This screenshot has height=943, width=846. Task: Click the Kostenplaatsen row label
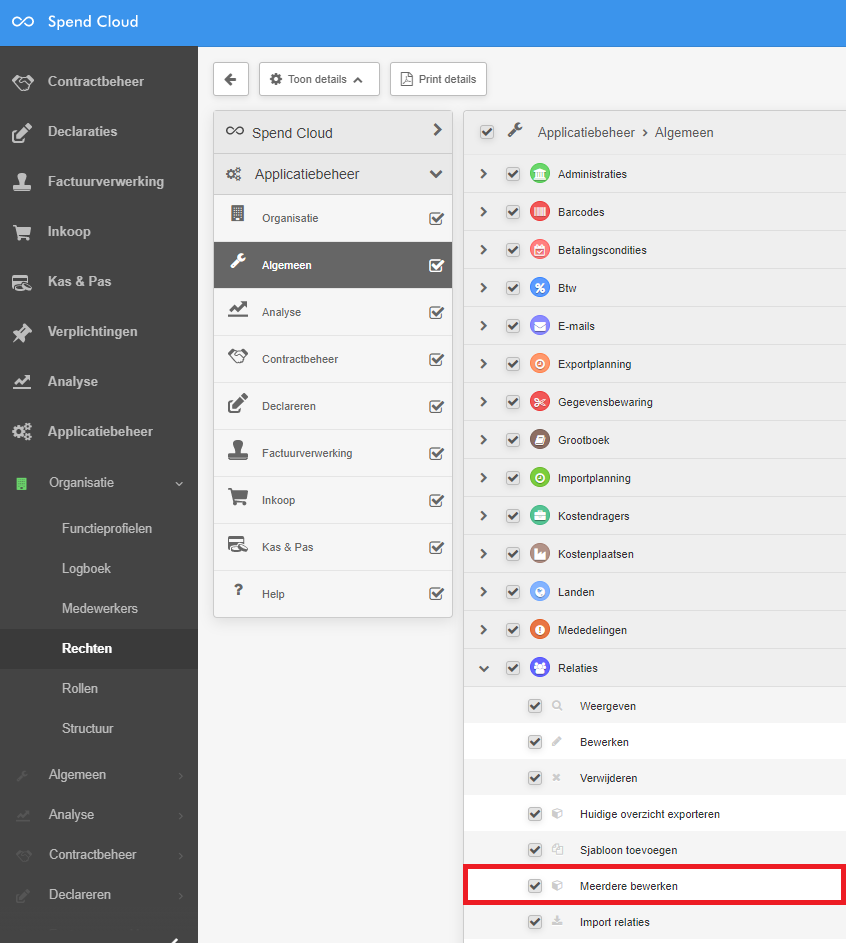tap(596, 554)
